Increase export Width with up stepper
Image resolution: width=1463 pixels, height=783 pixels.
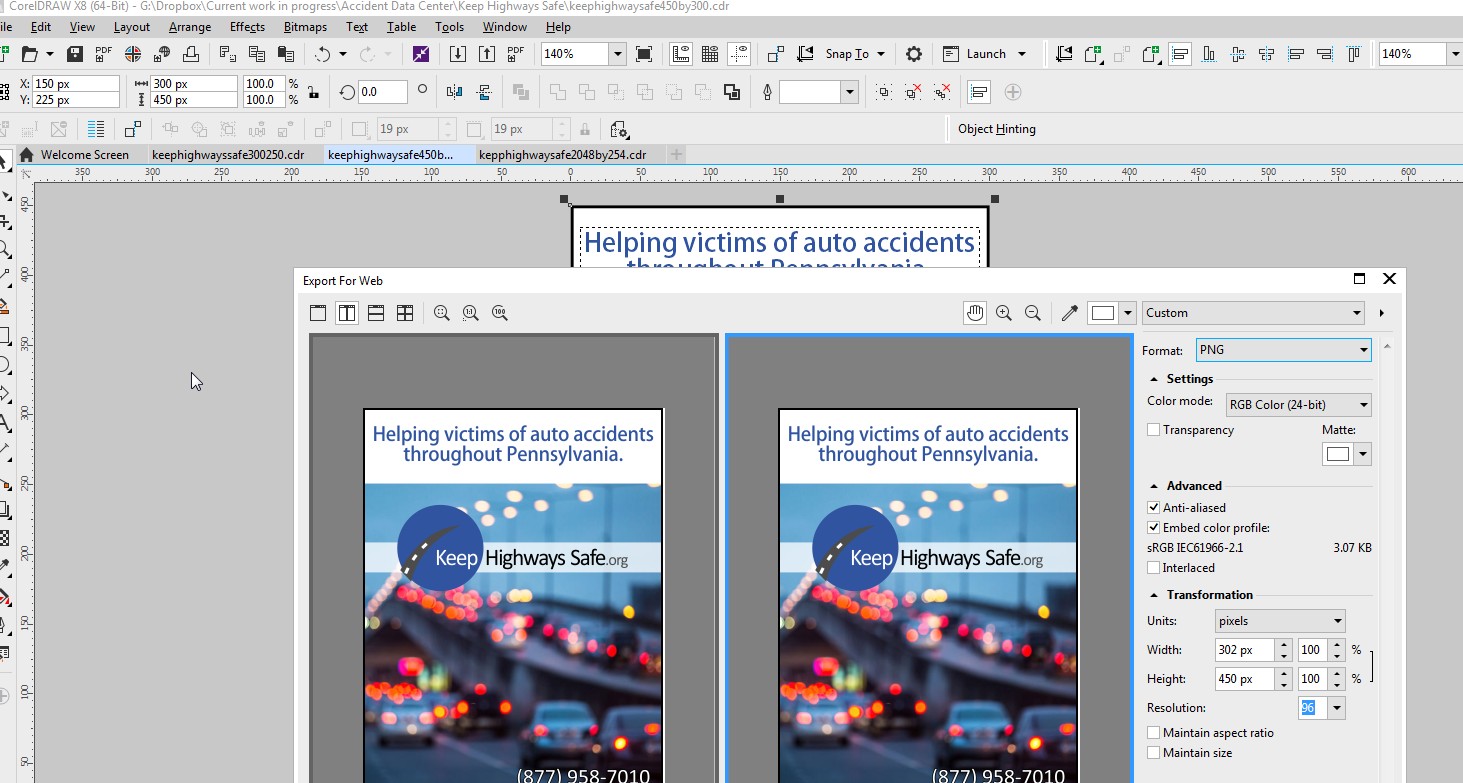(x=1284, y=645)
